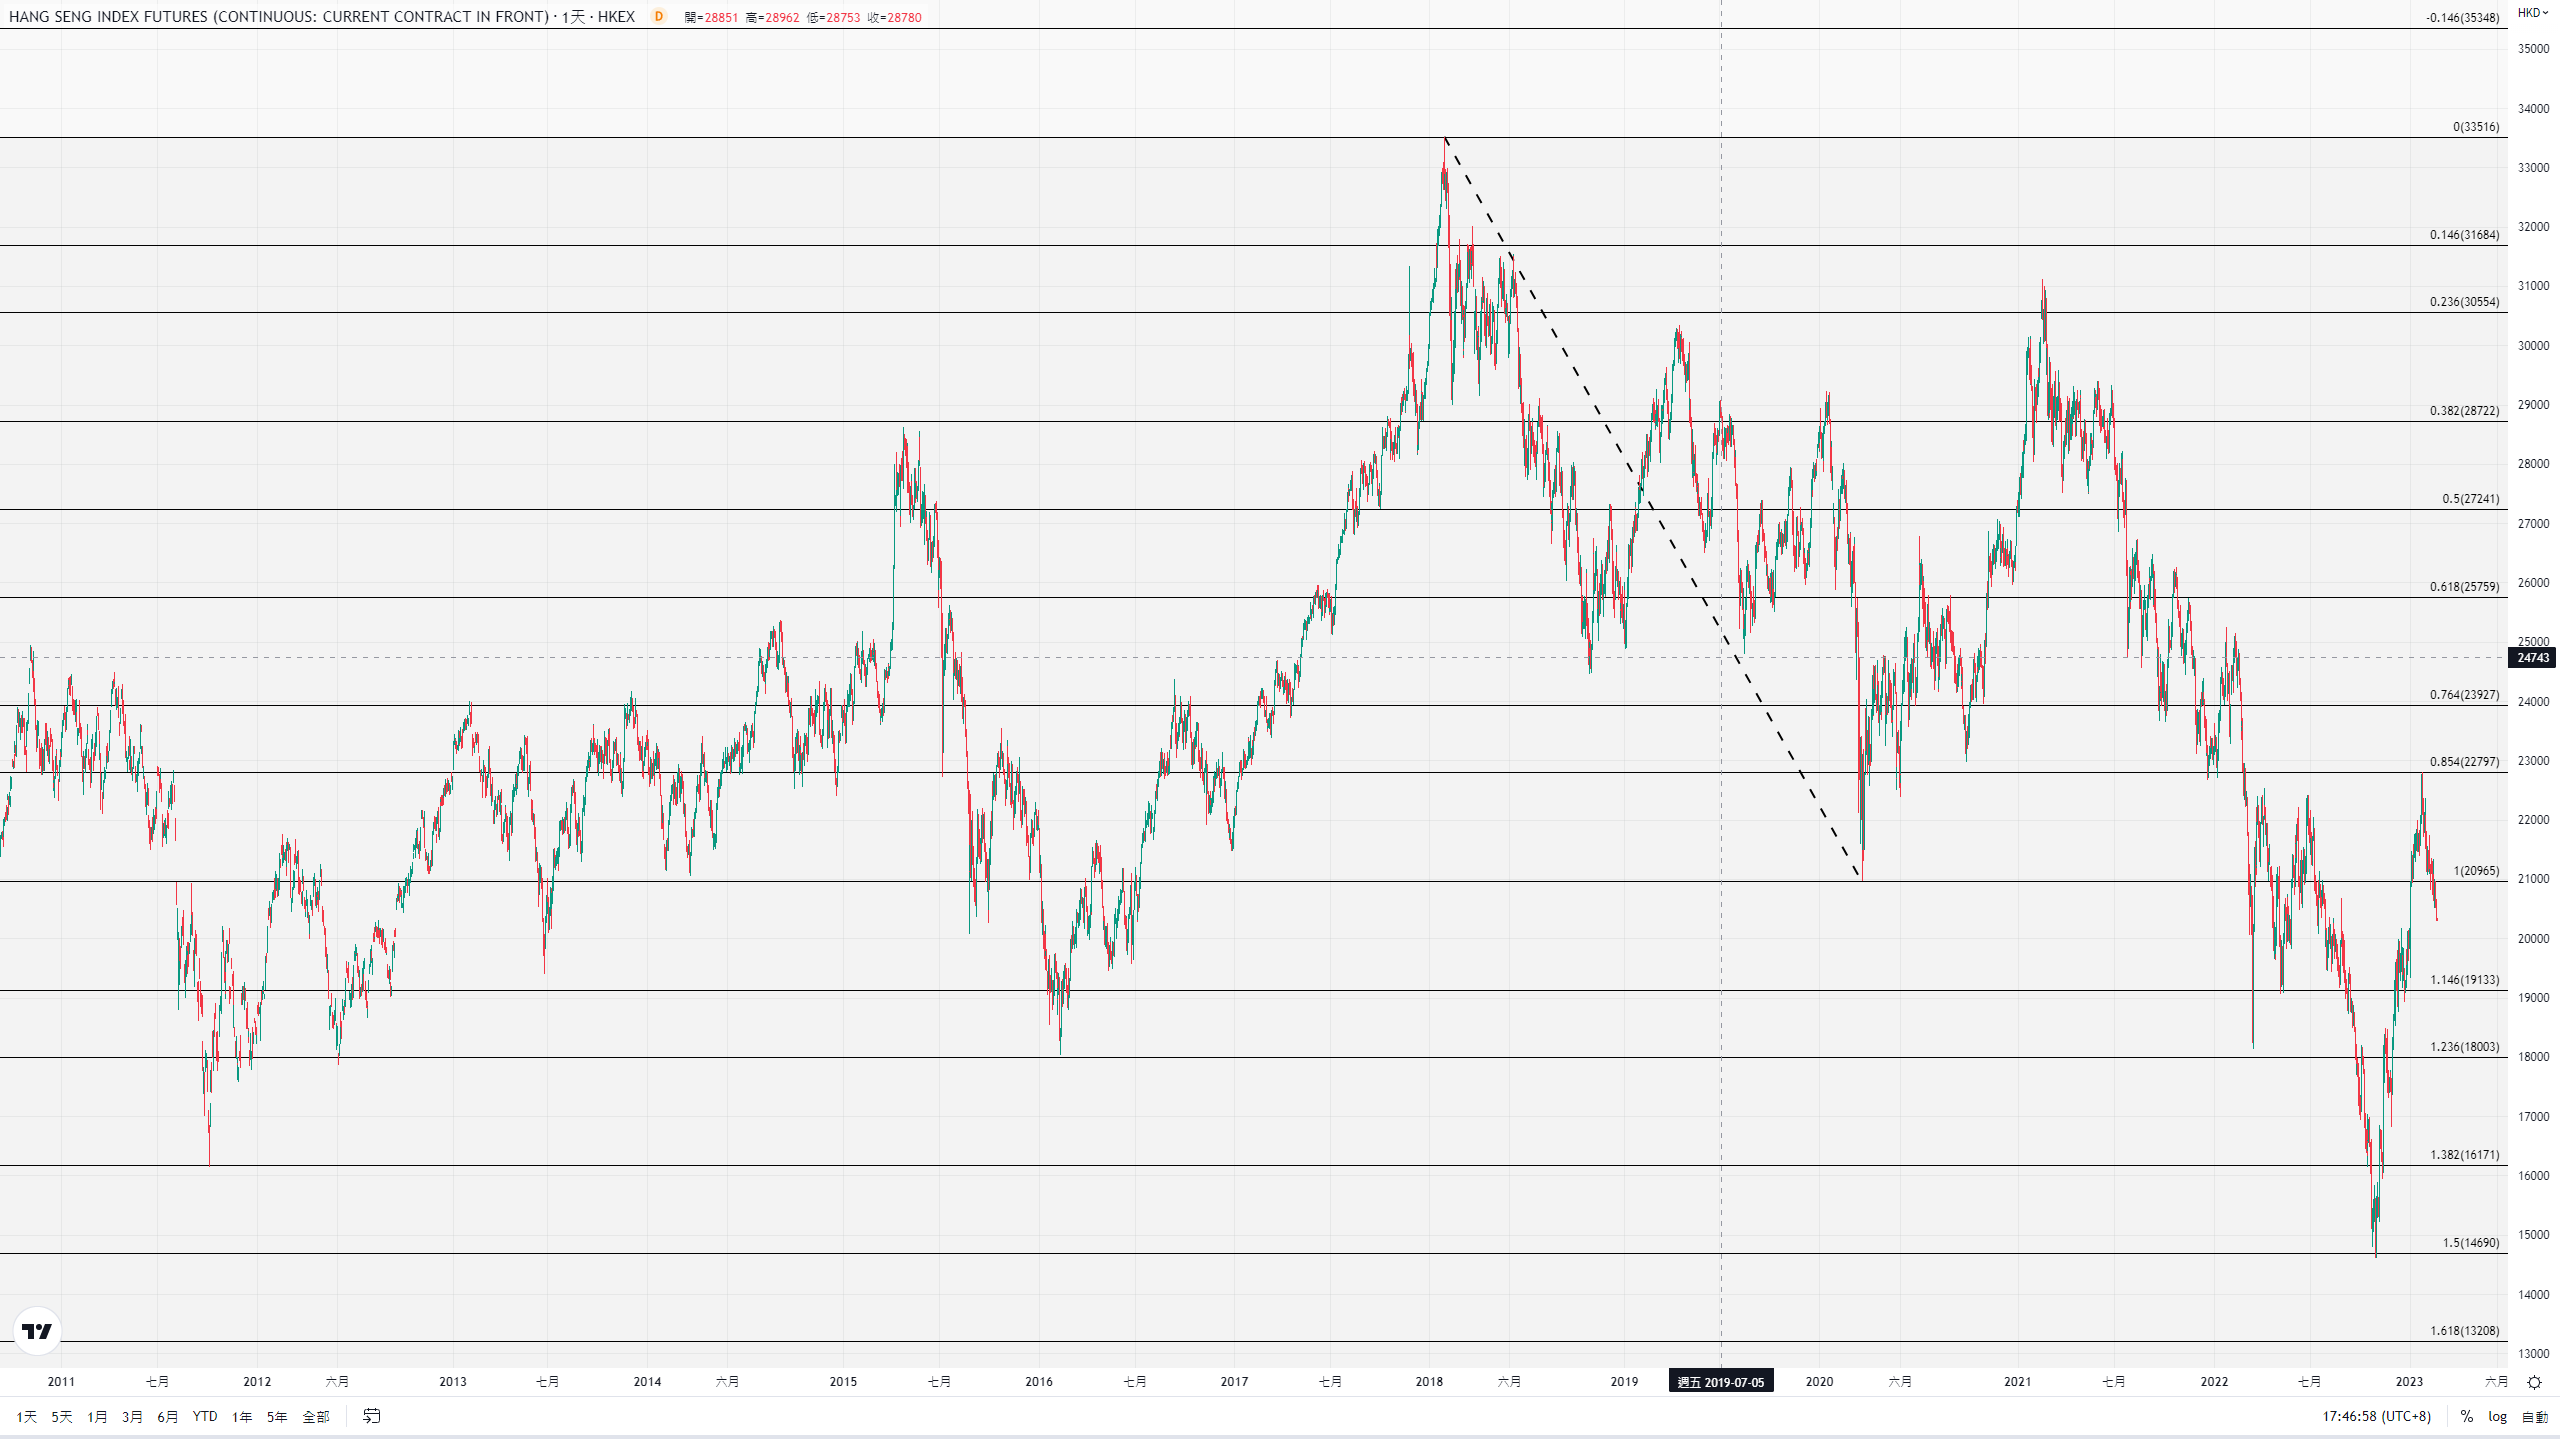2560x1440 pixels.
Task: Click the 2019-07-05 date marker
Action: [1720, 1382]
